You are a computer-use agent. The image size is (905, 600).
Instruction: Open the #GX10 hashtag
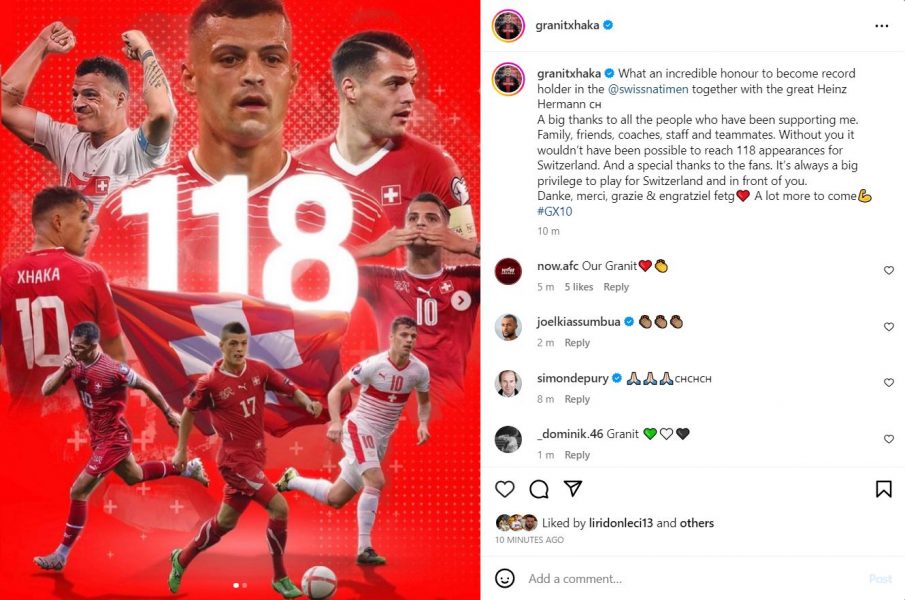coord(555,211)
